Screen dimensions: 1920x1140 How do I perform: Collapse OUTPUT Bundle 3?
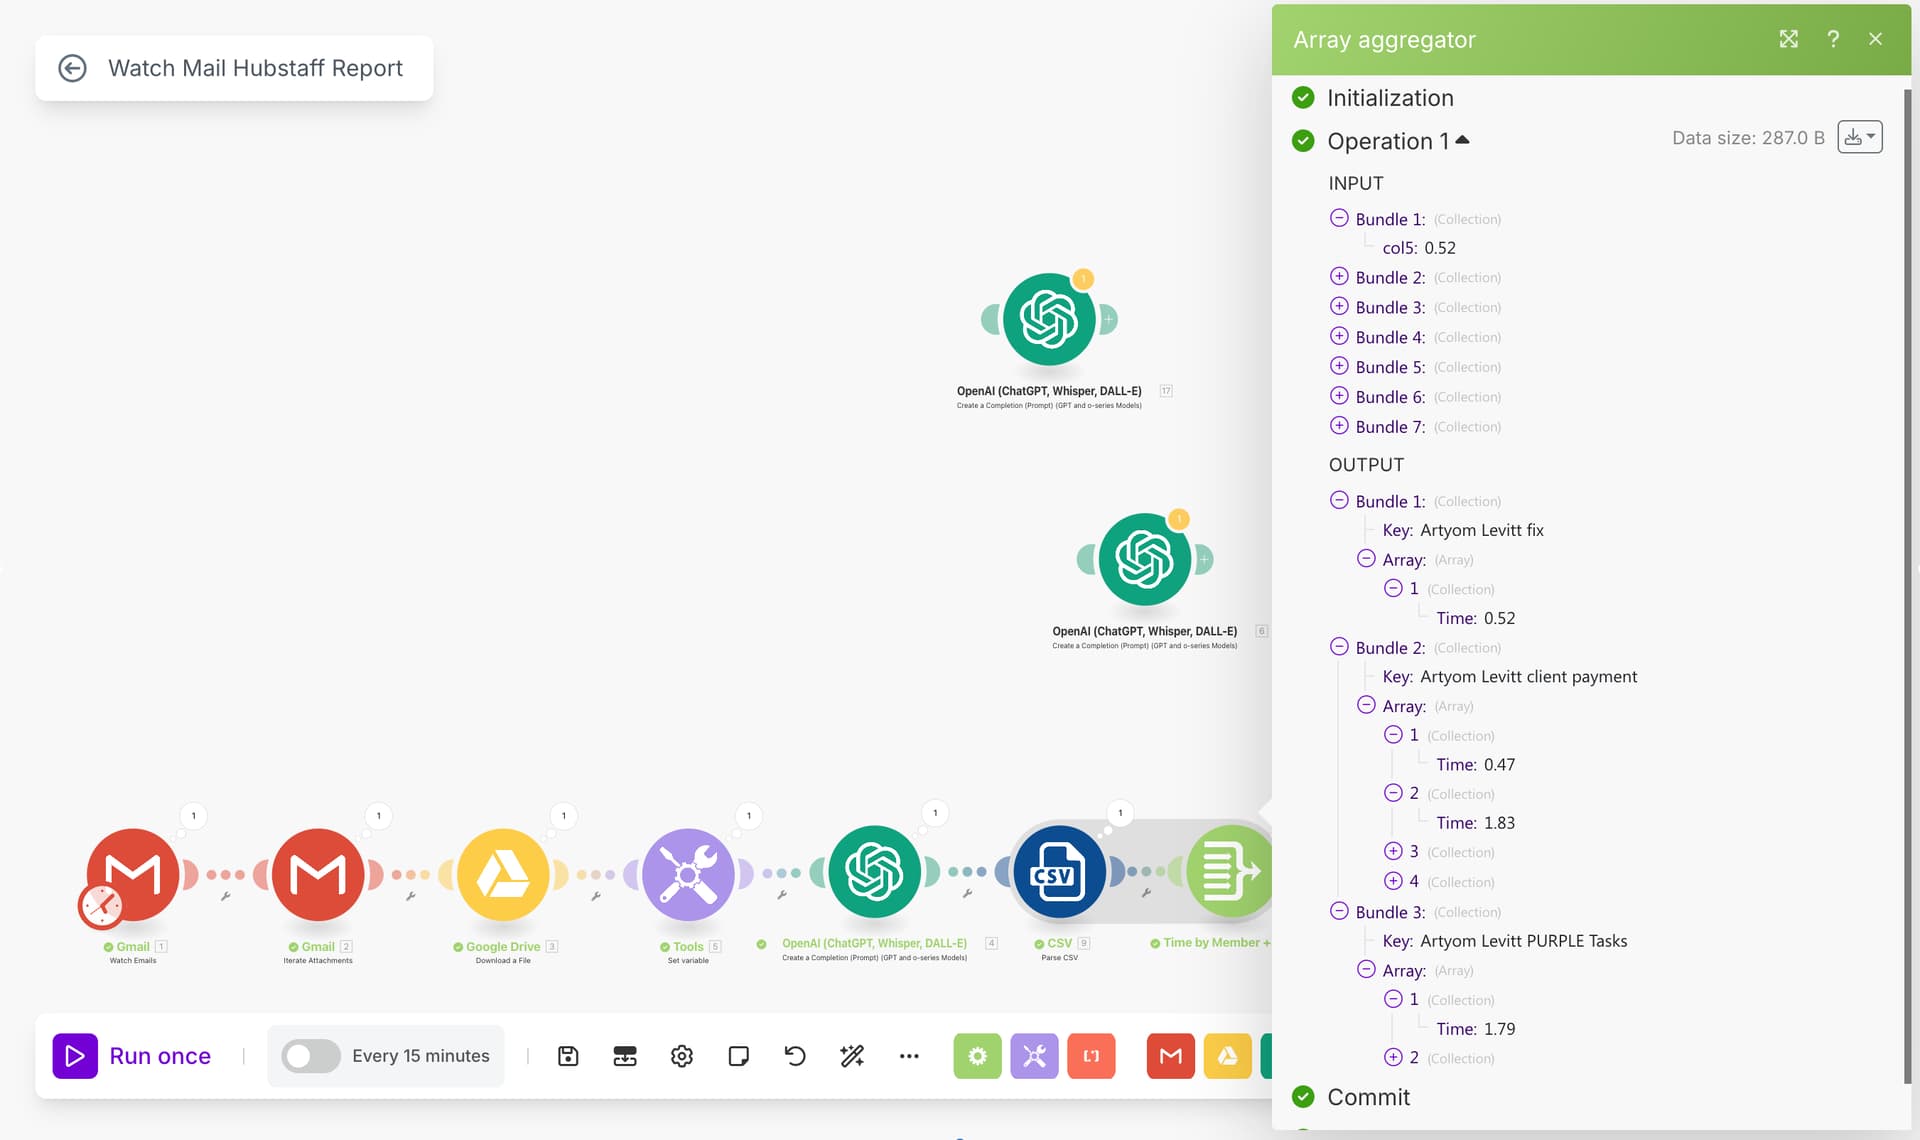coord(1339,911)
